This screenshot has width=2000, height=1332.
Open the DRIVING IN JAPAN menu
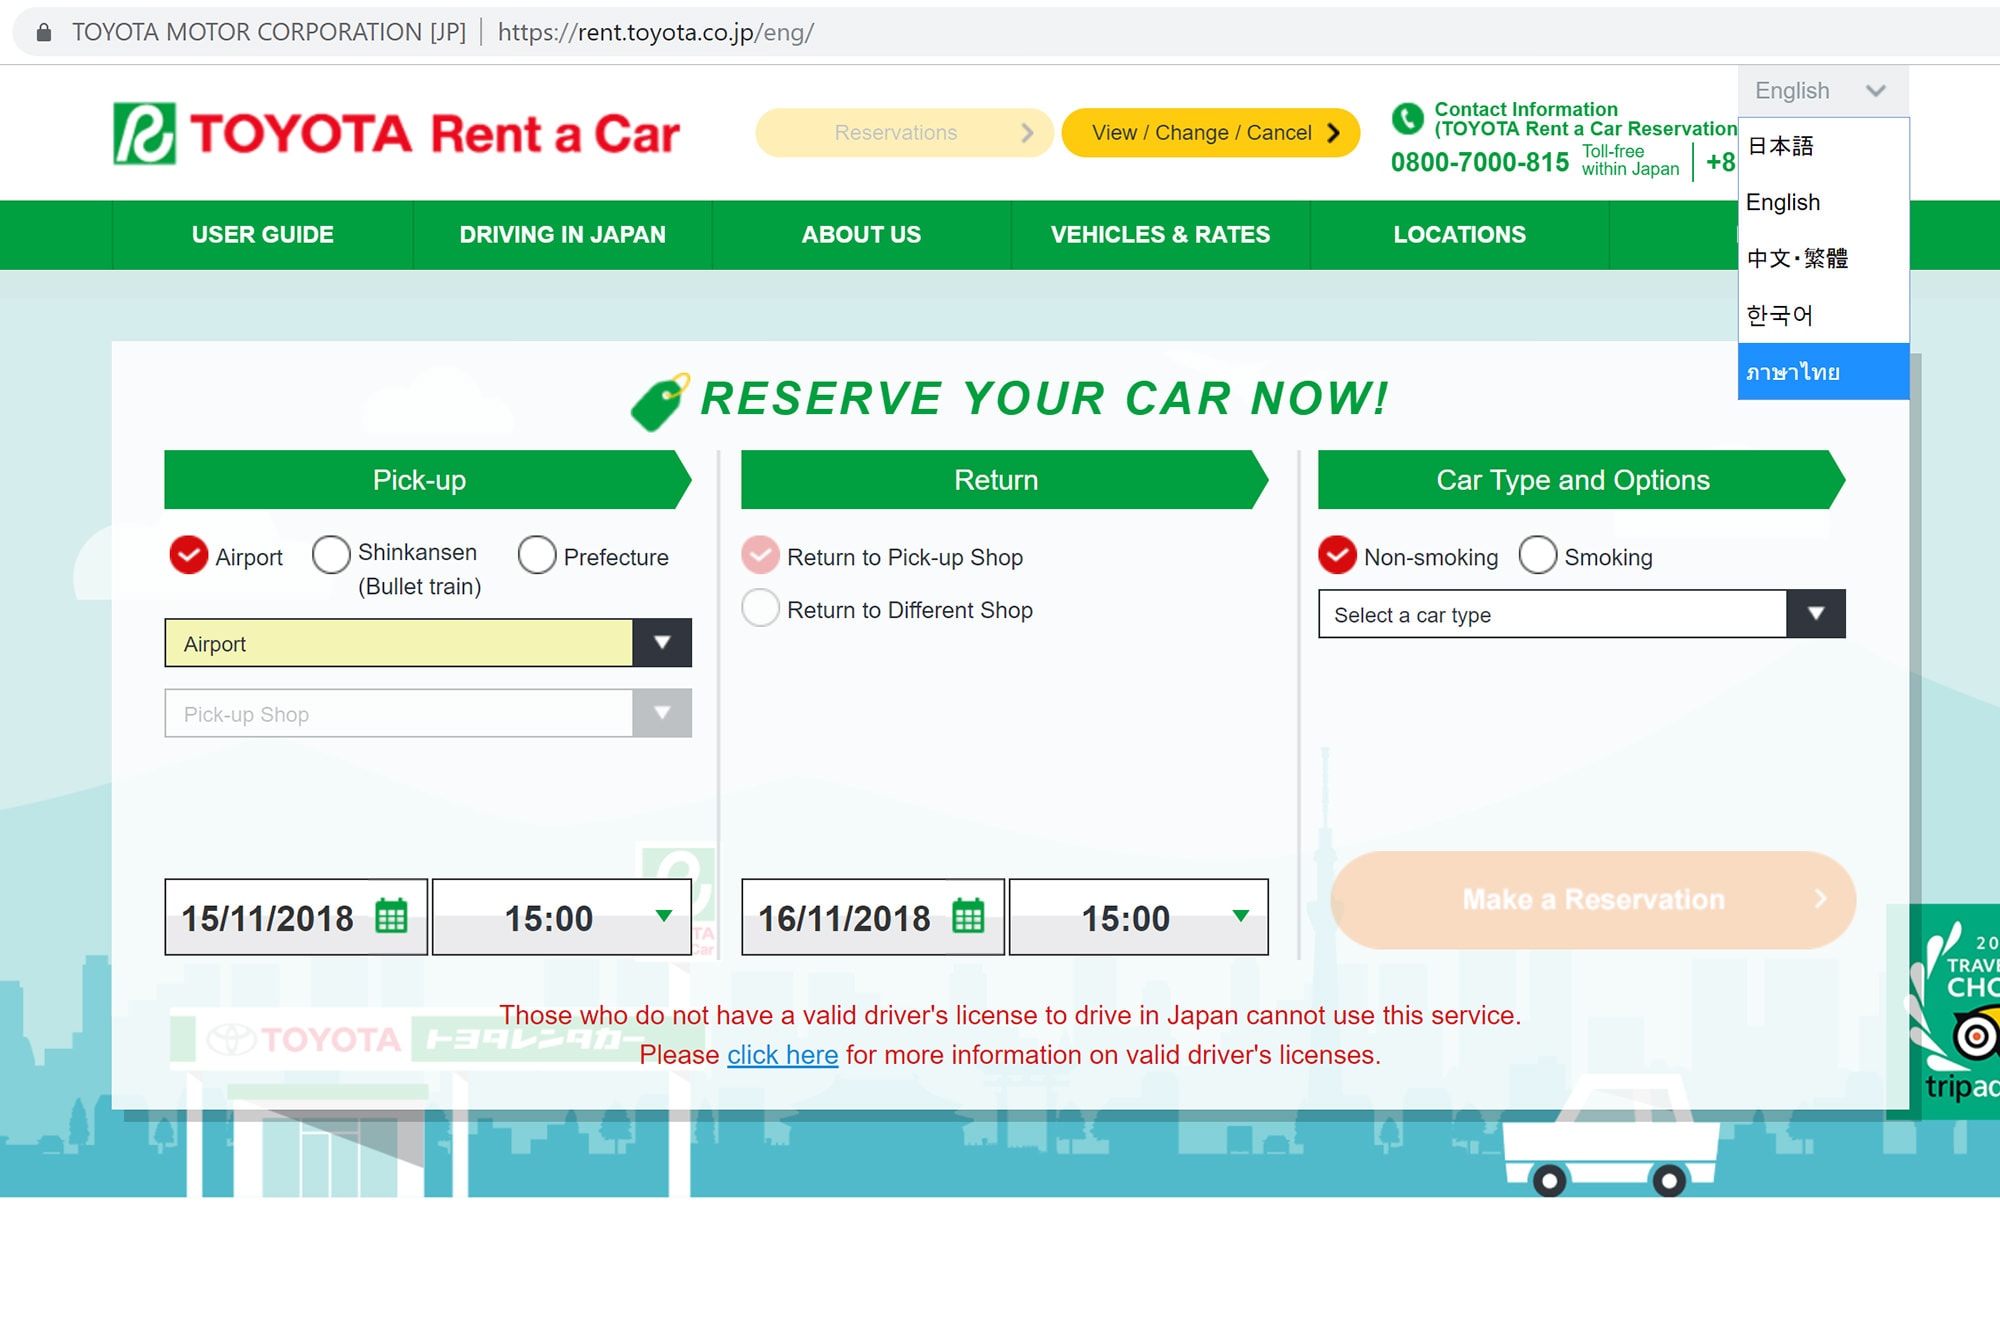pos(562,235)
